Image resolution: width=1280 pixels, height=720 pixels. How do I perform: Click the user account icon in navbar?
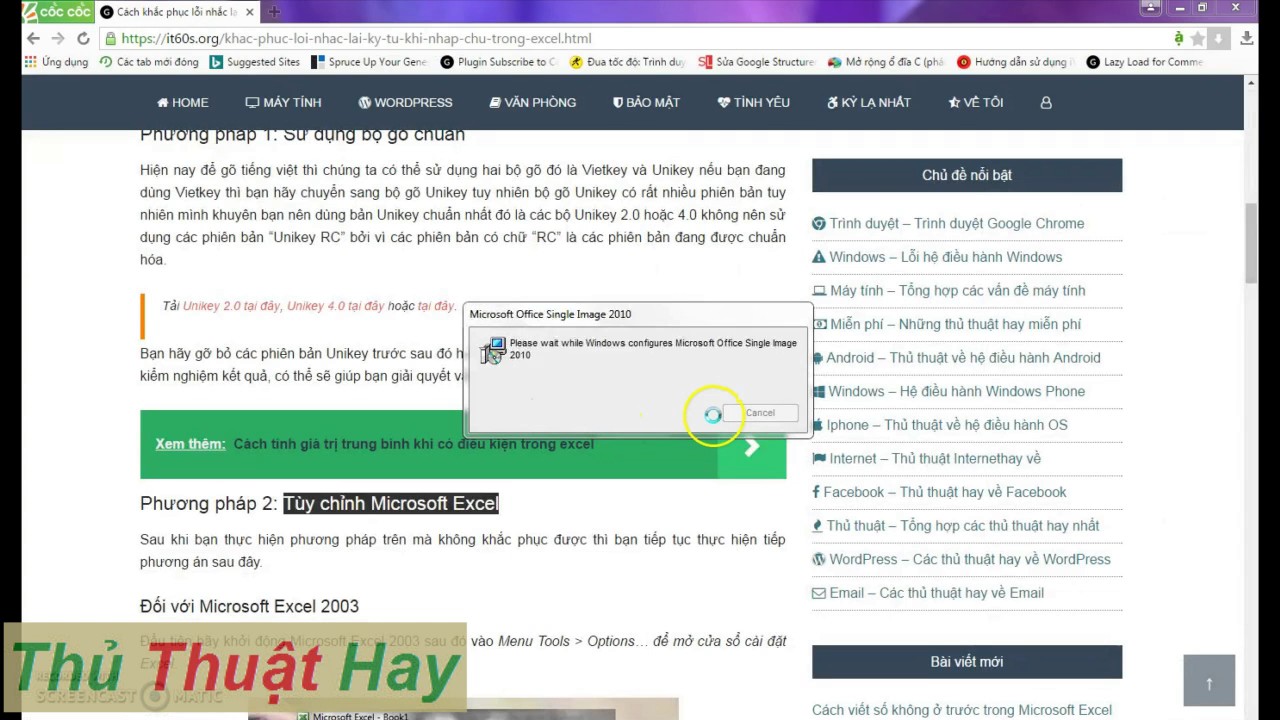[1046, 102]
